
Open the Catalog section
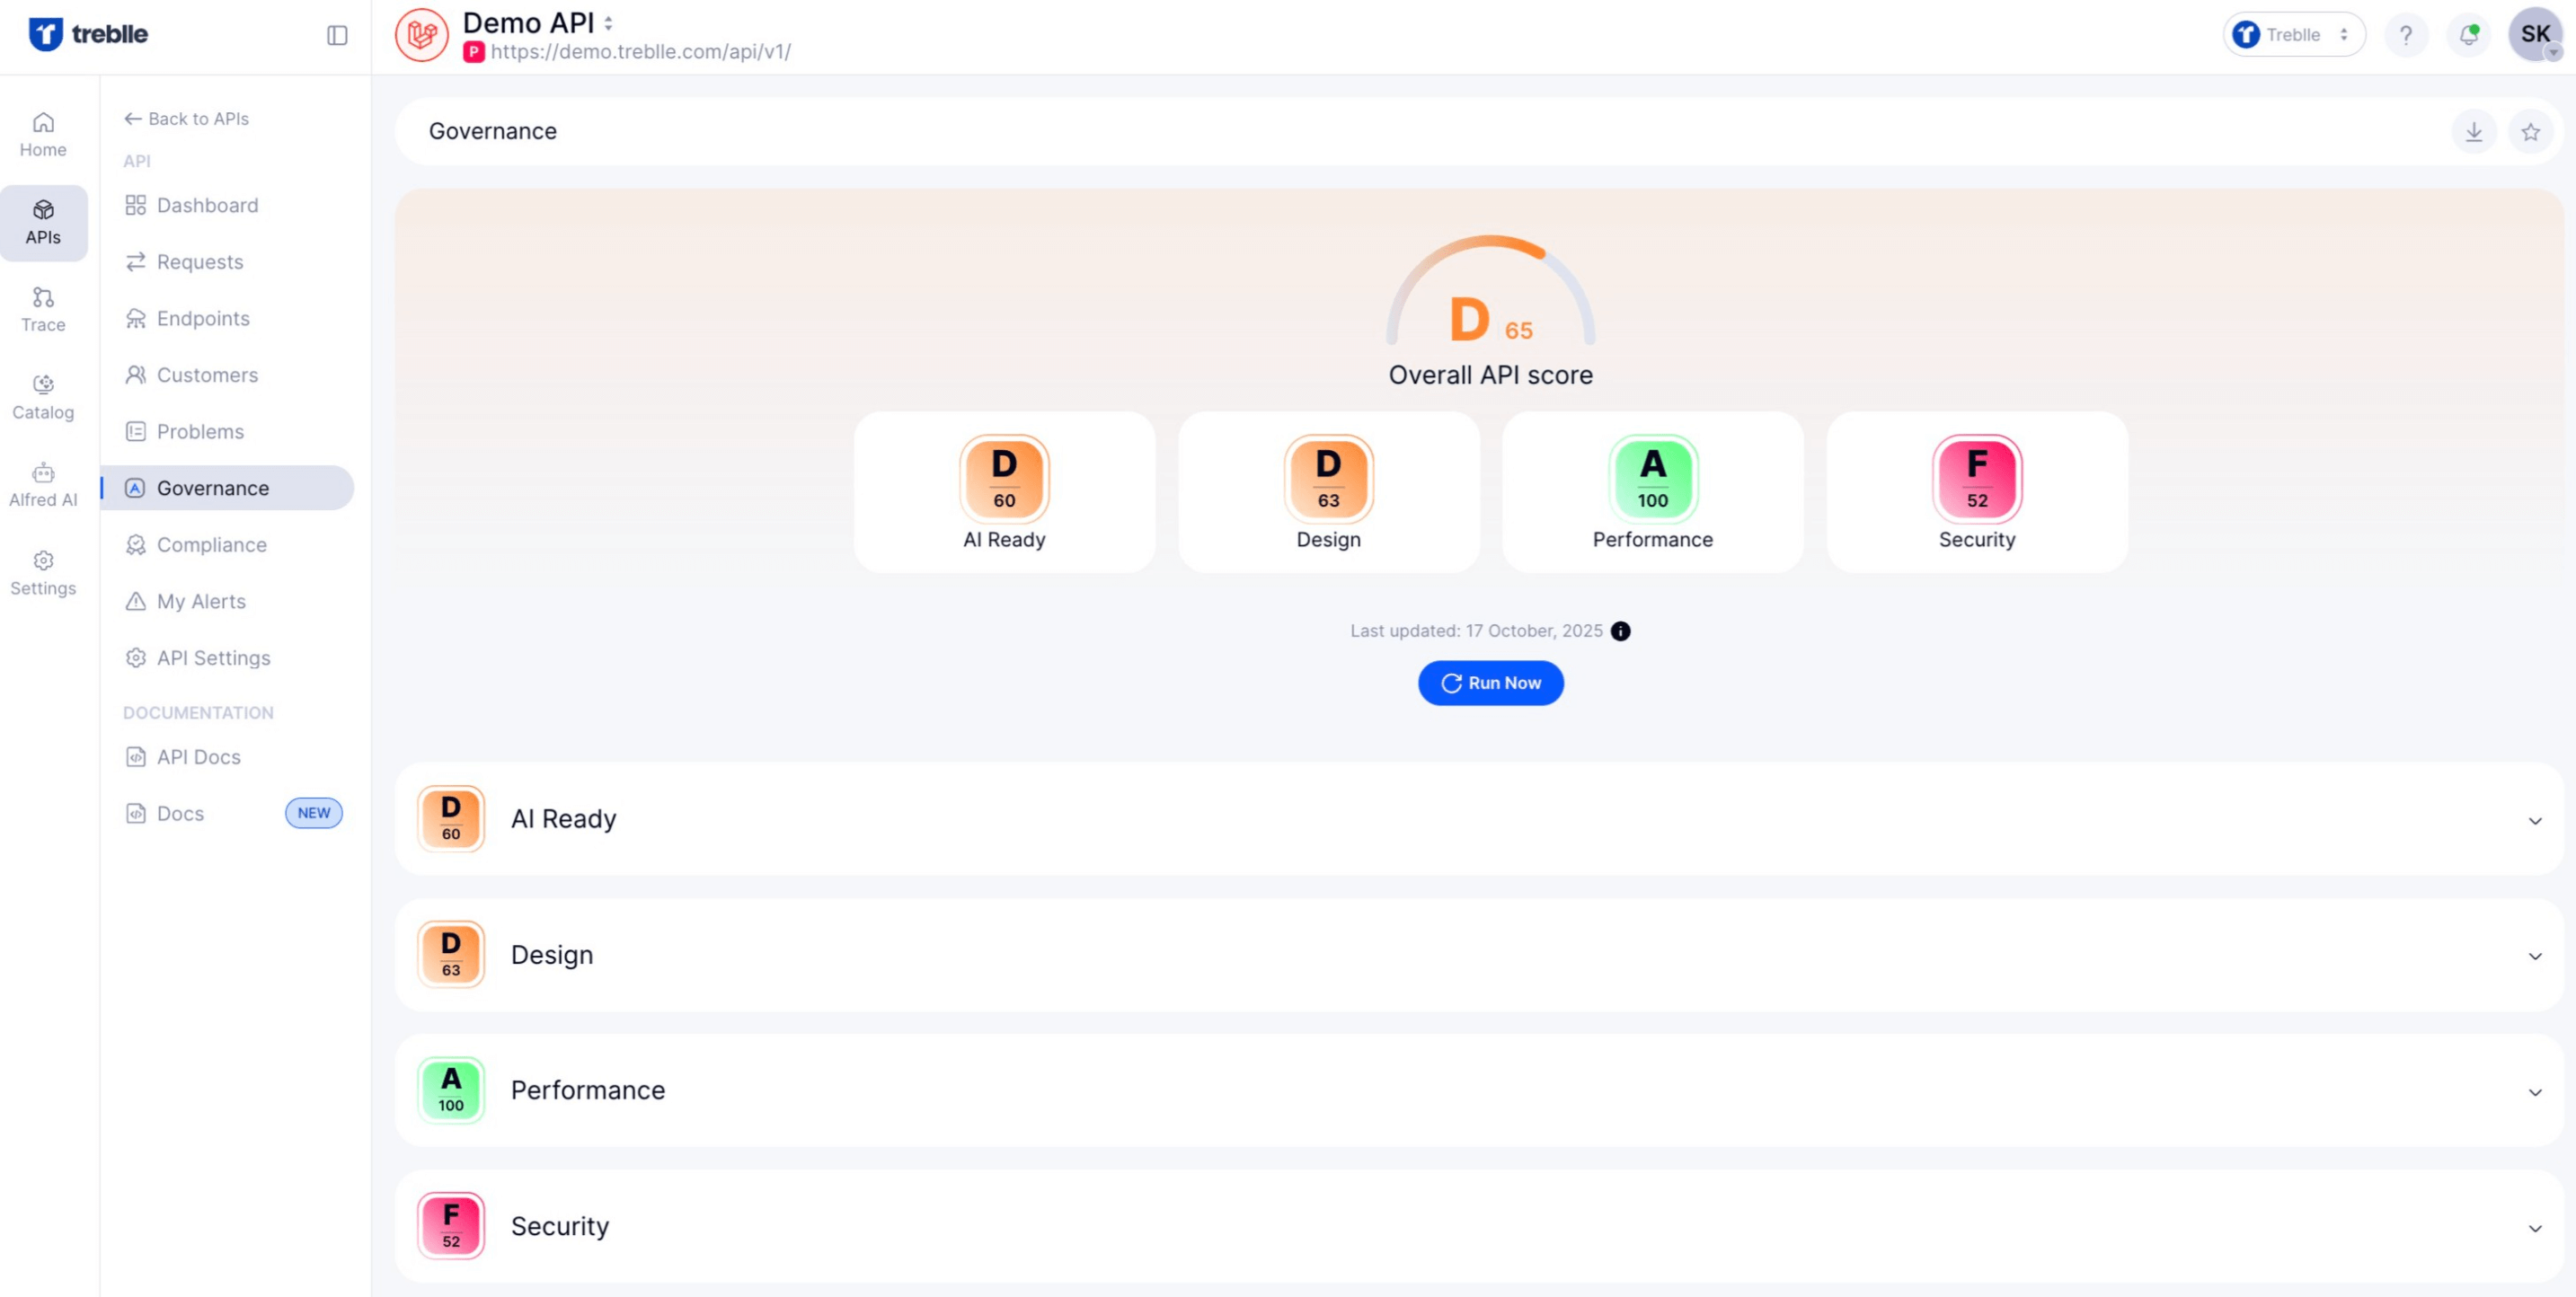[43, 396]
